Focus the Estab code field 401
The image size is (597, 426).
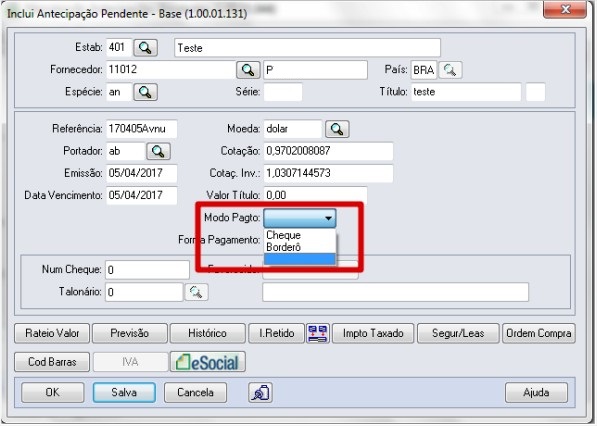[119, 48]
